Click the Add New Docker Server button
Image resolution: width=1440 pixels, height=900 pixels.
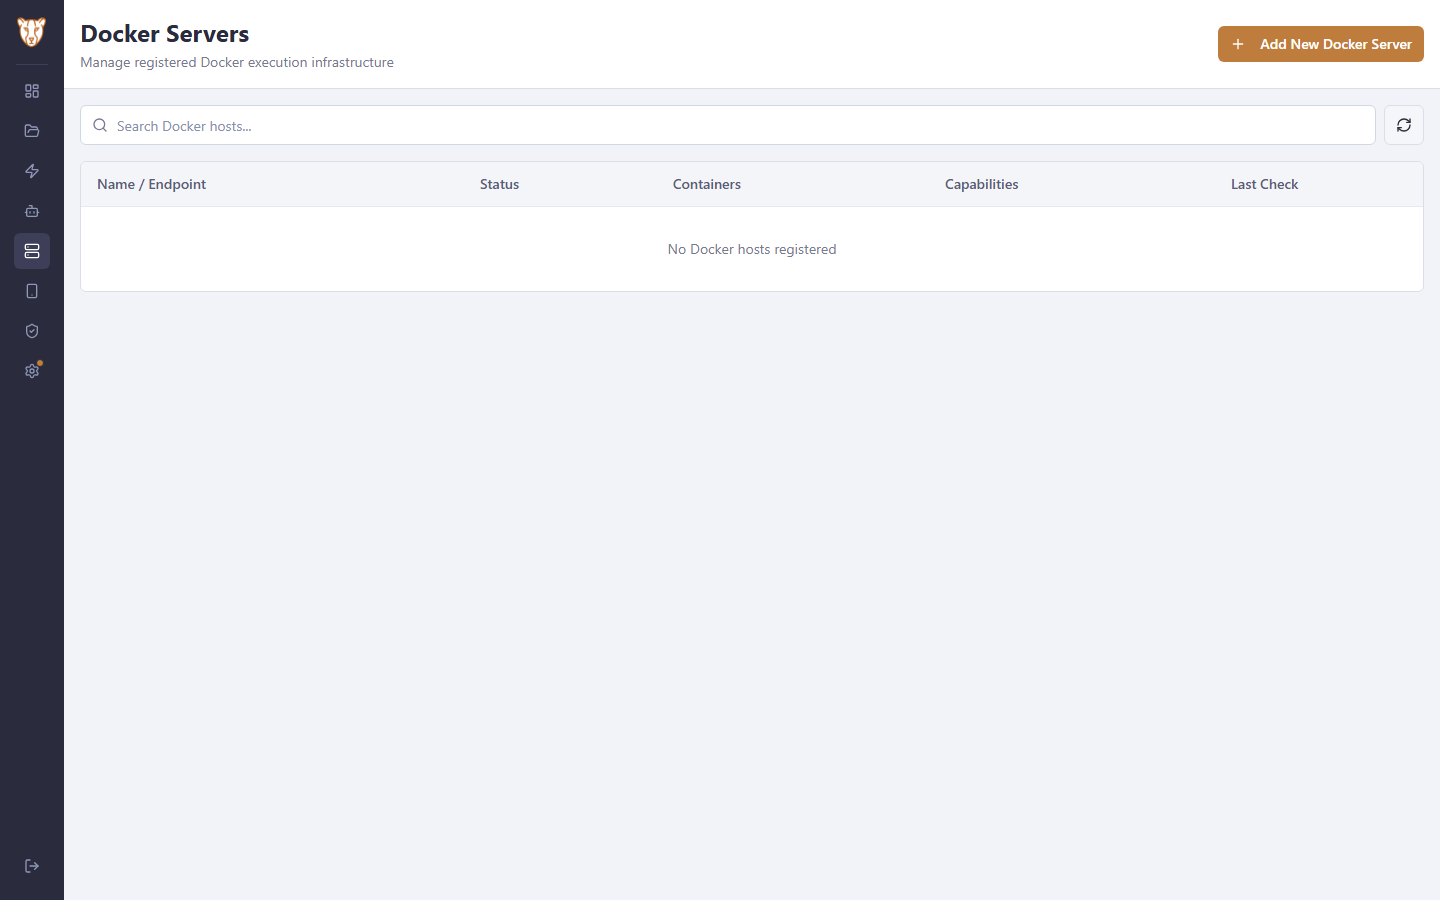point(1321,44)
